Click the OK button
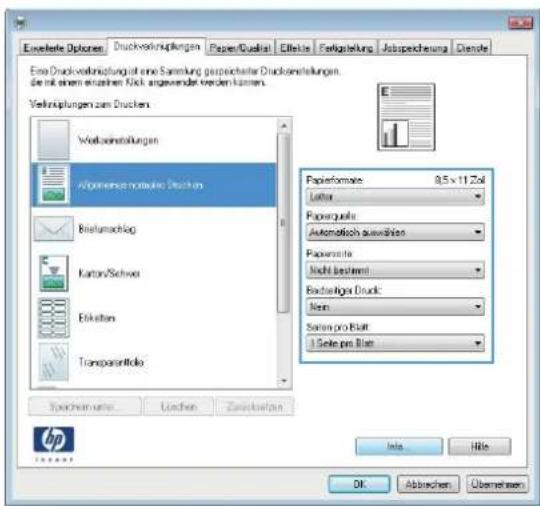The height and width of the screenshot is (506, 540). click(x=359, y=484)
